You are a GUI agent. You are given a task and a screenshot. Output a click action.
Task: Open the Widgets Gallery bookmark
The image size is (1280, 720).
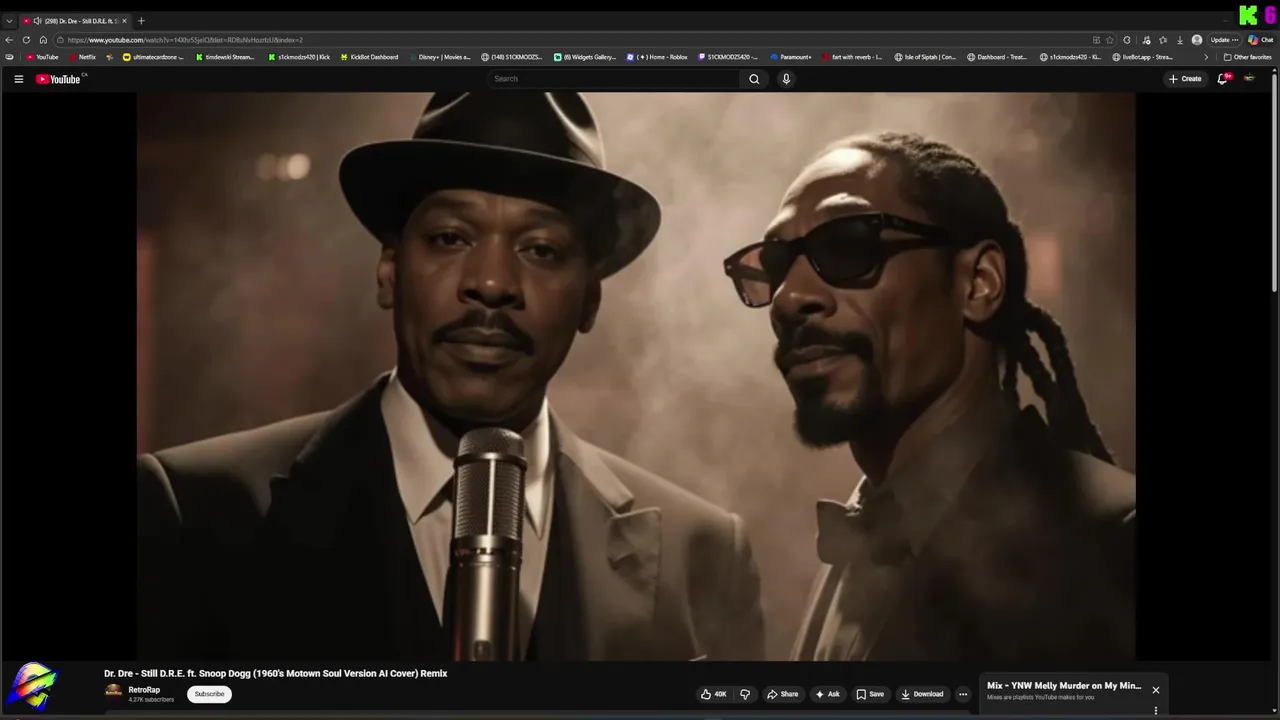[x=585, y=57]
